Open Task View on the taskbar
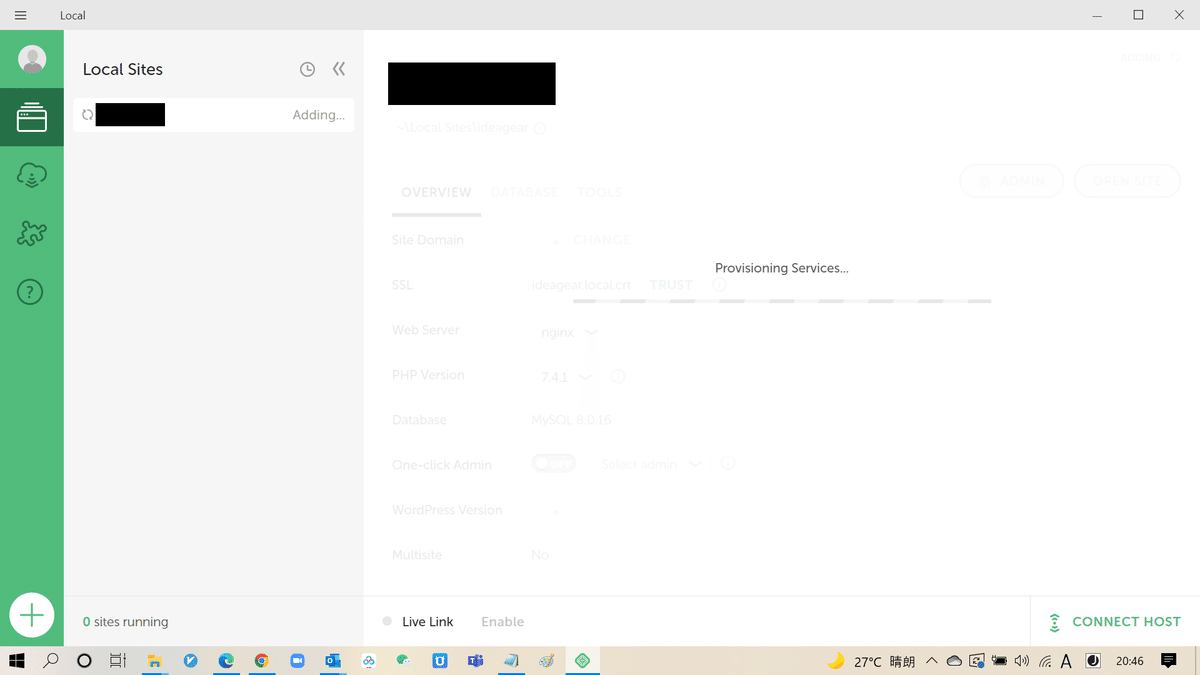The width and height of the screenshot is (1200, 675). 117,661
